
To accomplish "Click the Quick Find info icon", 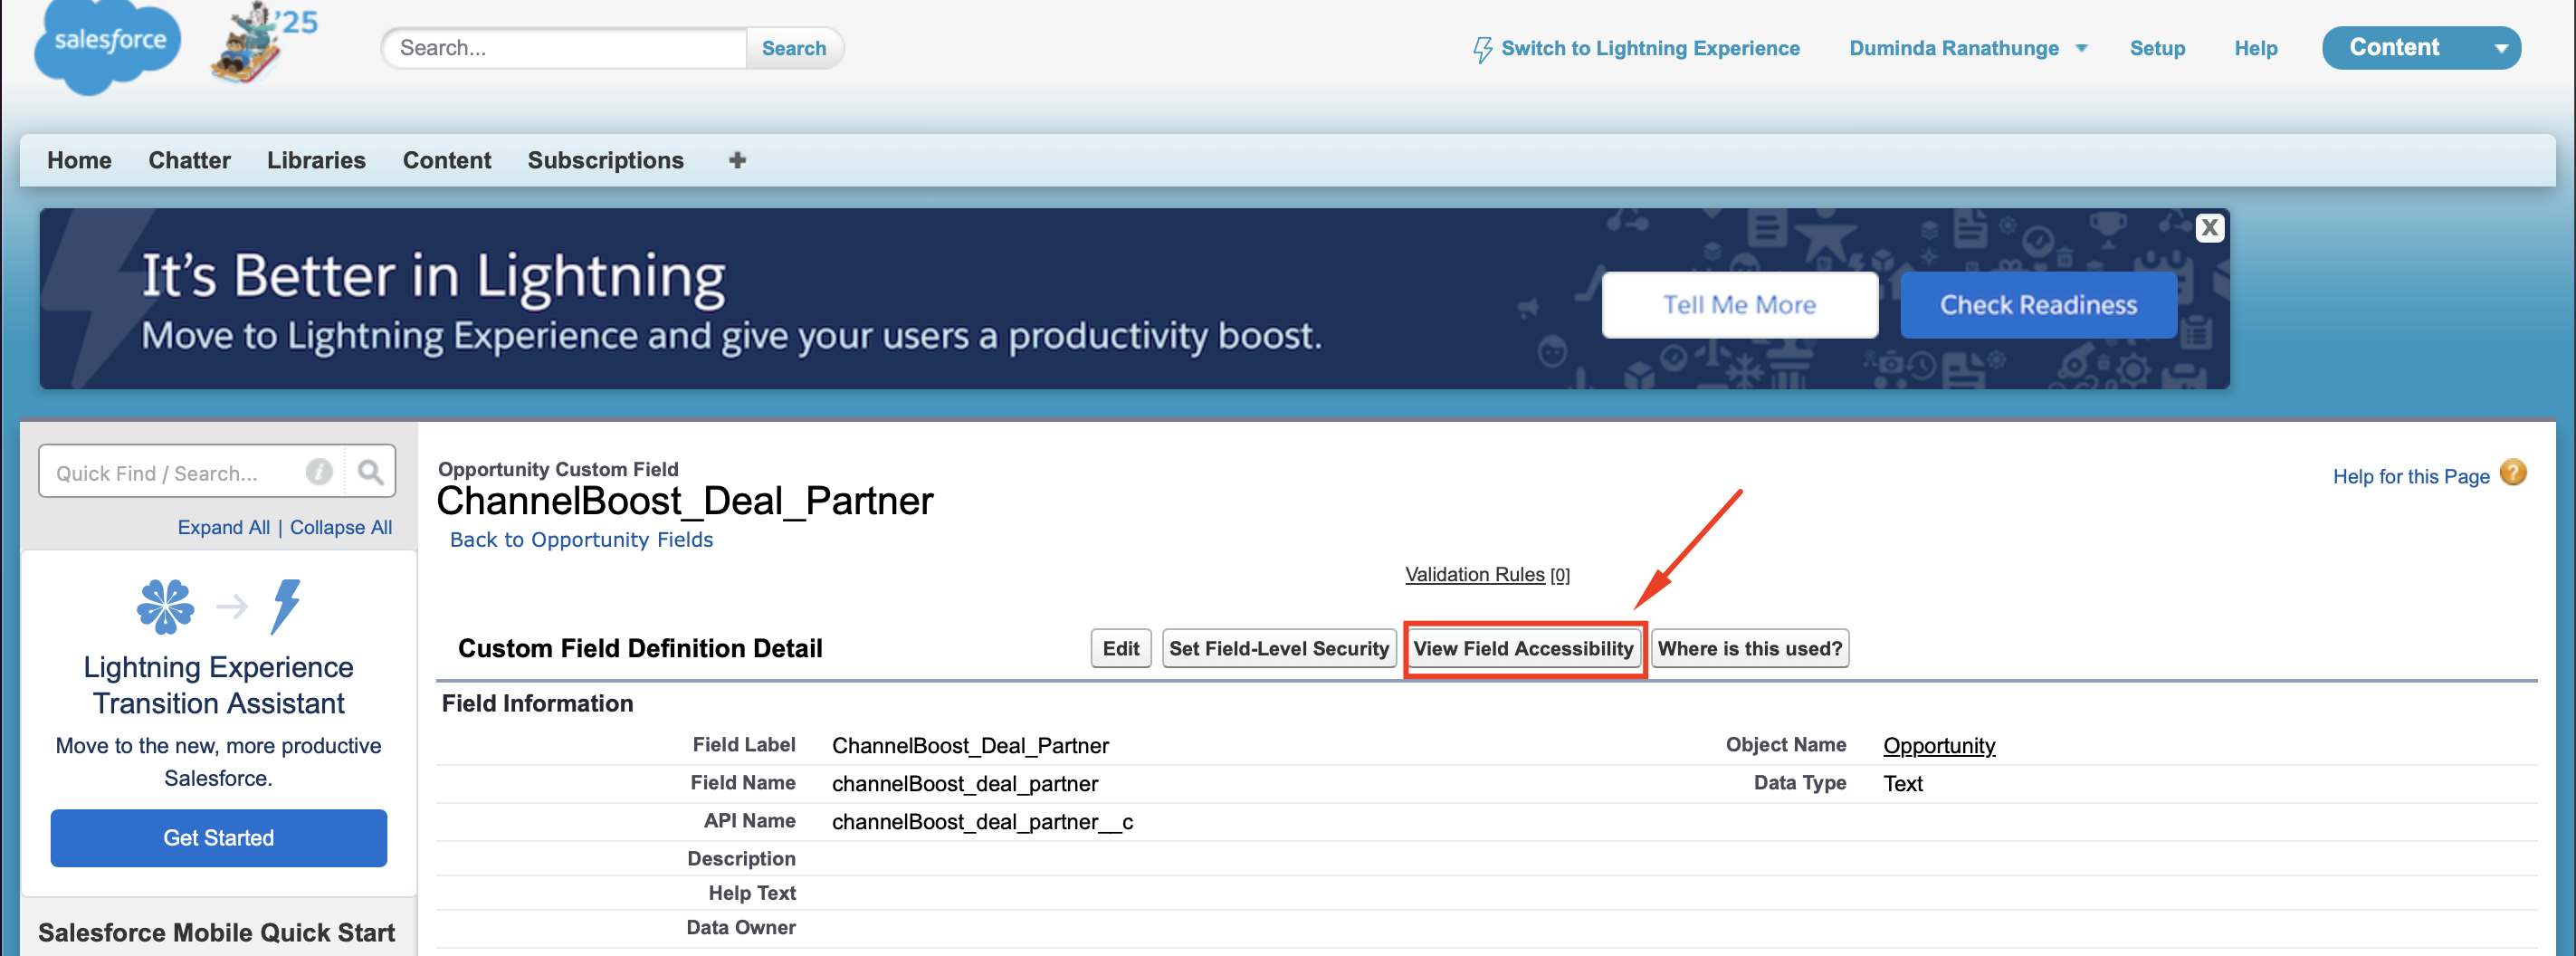I will pos(319,472).
